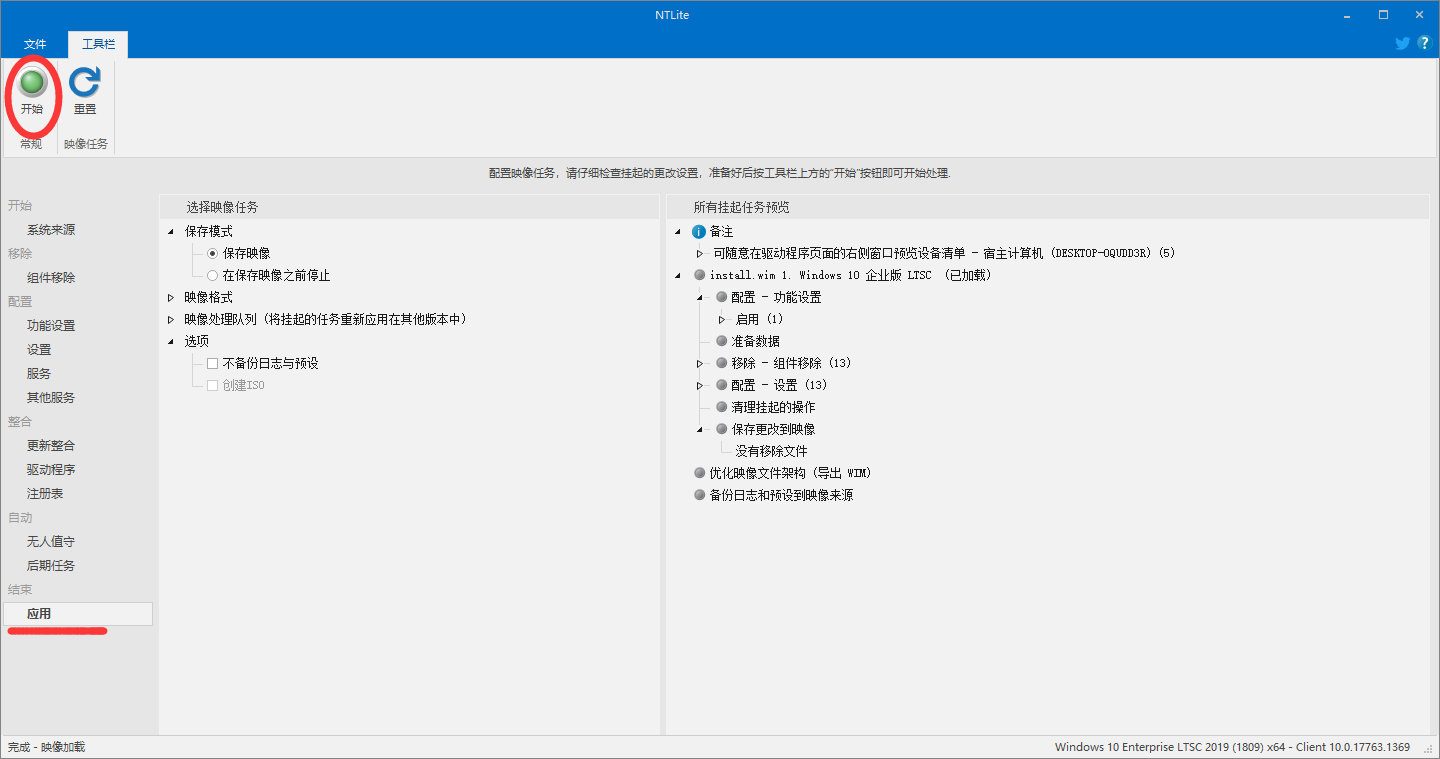Viewport: 1440px width, 759px height.
Task: Open the 驱动程序 sidebar page
Action: tap(51, 469)
